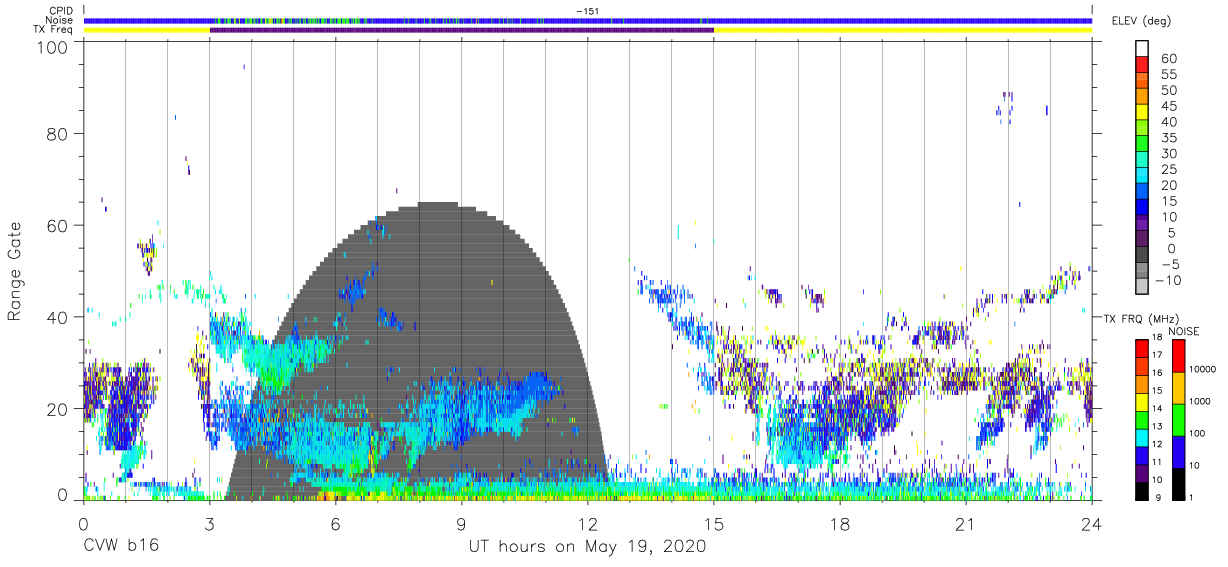Click the -10 label on the ELEV colorbar
This screenshot has width=1228, height=567.
(1168, 280)
